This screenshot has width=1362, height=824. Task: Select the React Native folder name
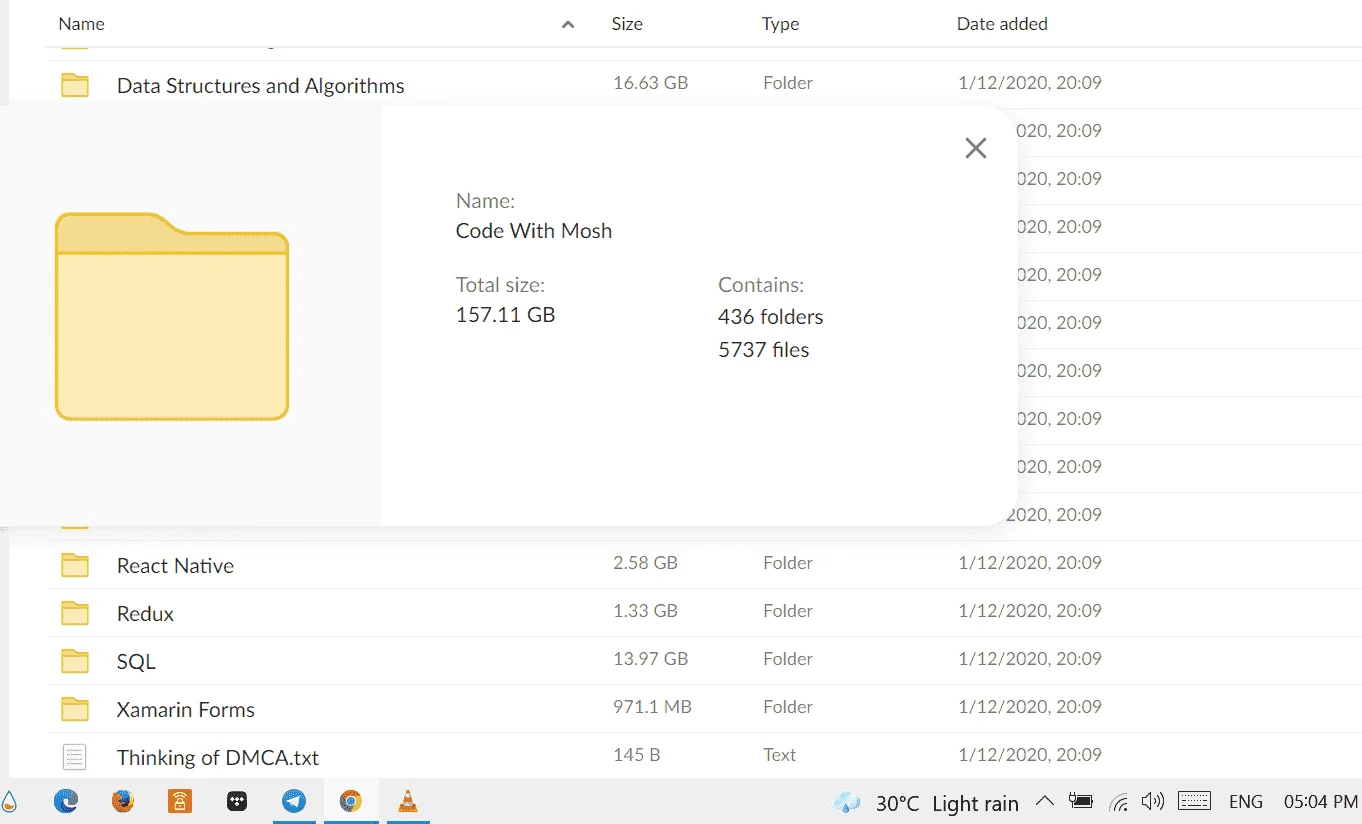tap(175, 566)
